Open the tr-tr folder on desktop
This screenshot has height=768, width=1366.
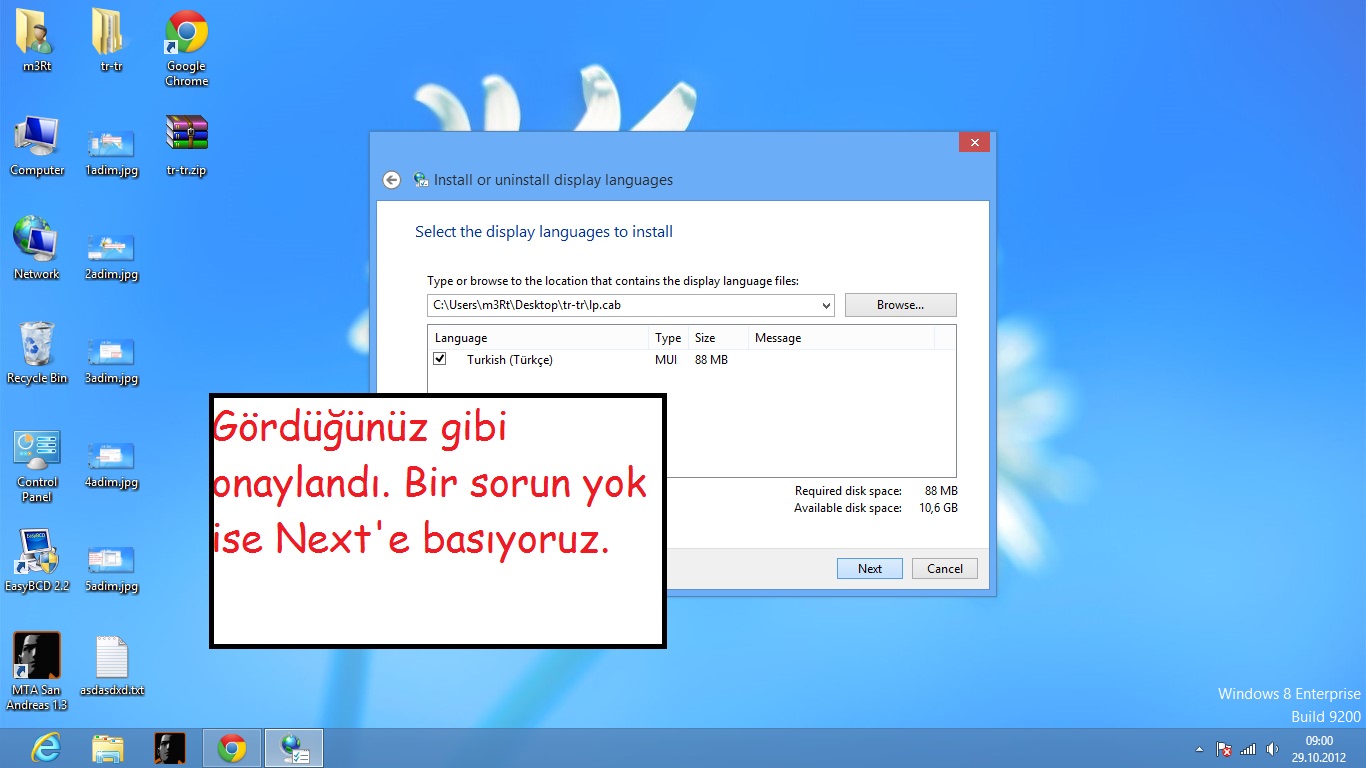point(111,40)
